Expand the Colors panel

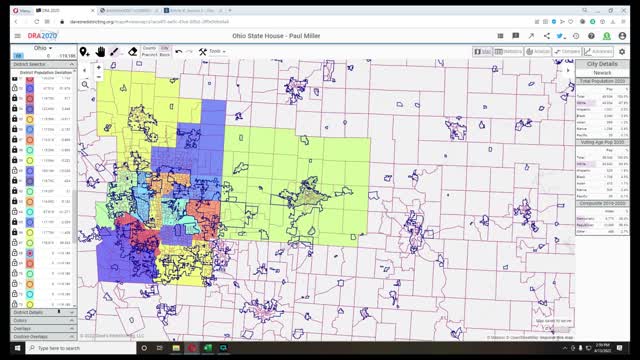43,321
